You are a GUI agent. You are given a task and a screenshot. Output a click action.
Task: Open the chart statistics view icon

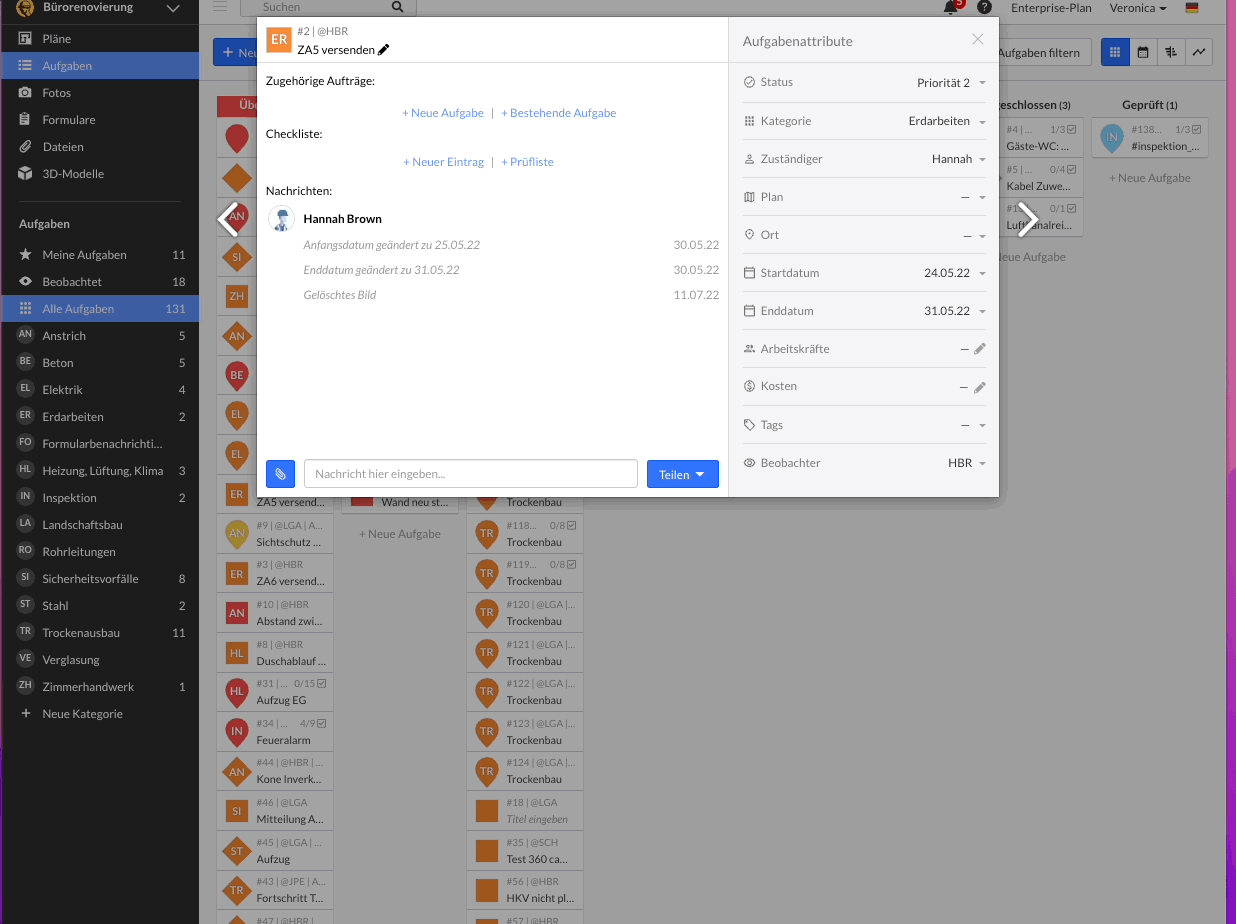click(1199, 52)
